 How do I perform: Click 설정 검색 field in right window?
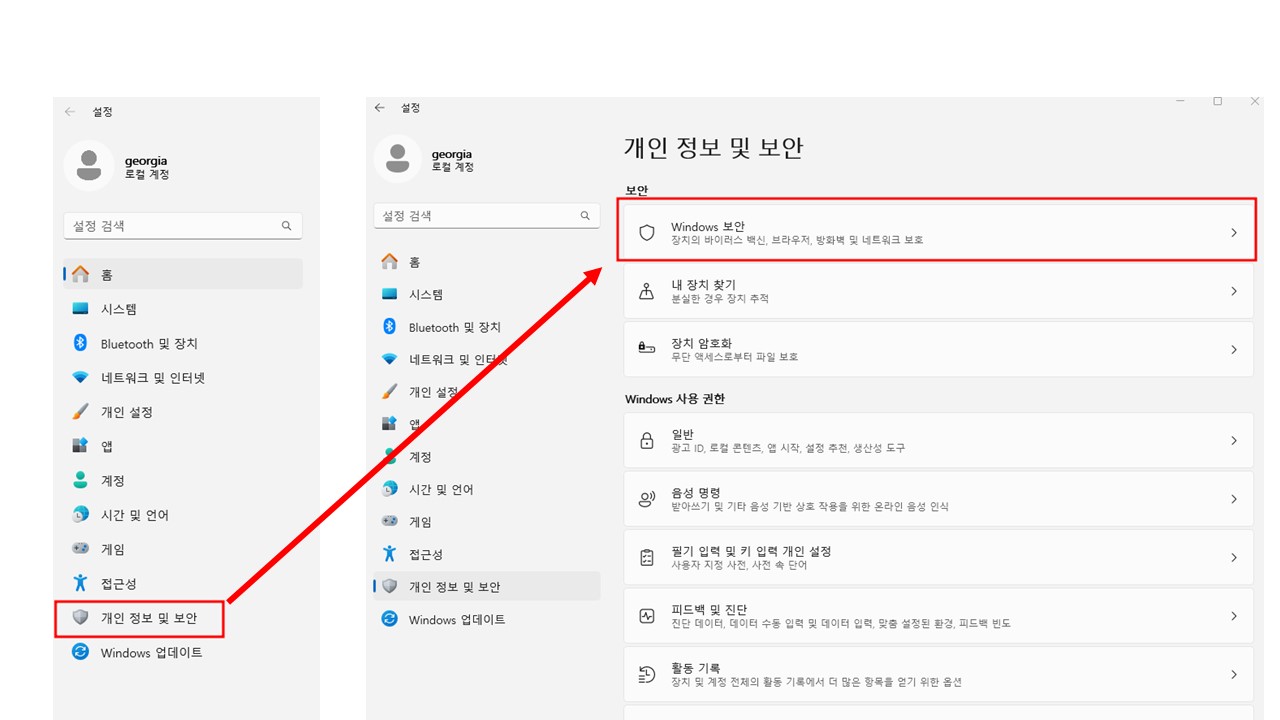tap(487, 216)
